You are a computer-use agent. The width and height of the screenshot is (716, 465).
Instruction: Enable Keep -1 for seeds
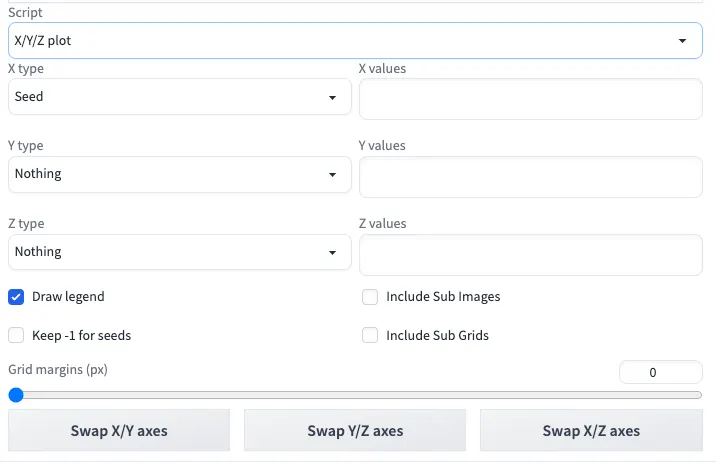[x=16, y=336]
